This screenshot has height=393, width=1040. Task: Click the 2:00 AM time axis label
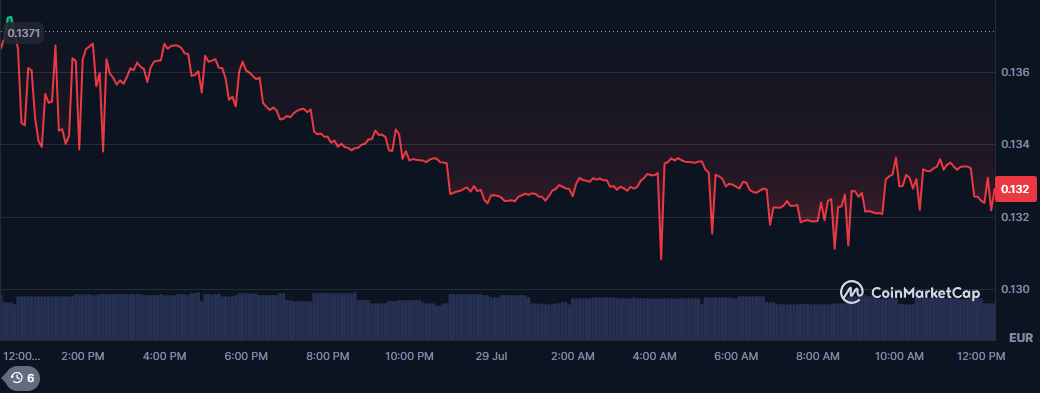point(573,357)
